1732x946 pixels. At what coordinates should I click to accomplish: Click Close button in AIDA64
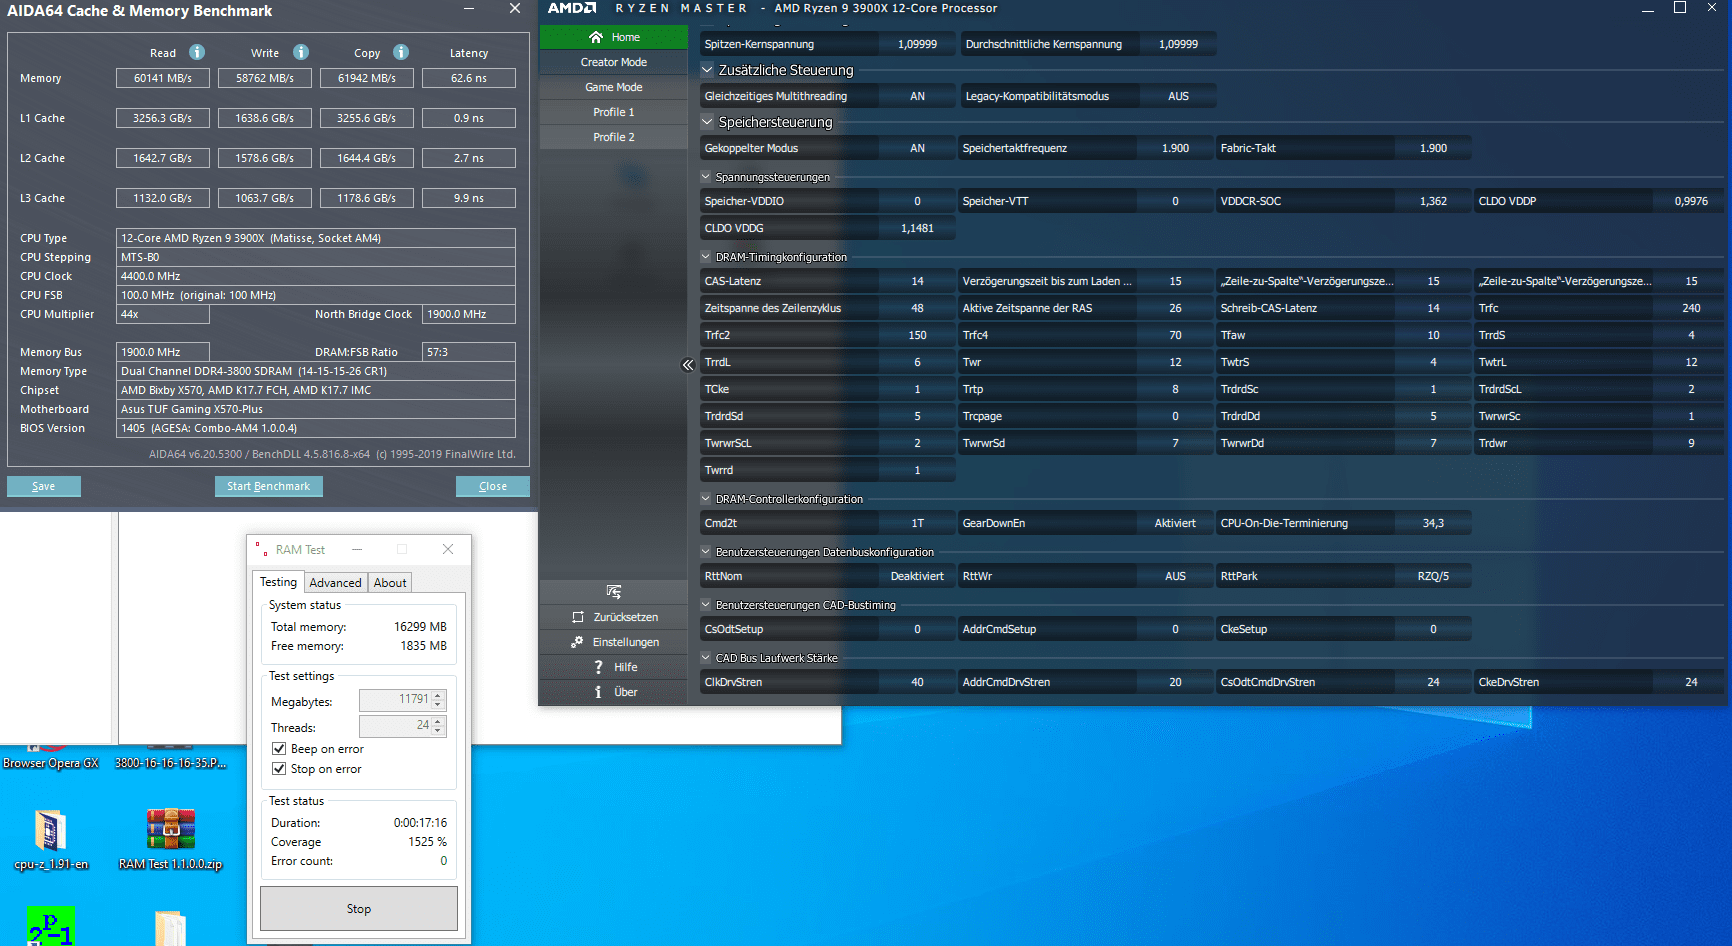tap(493, 486)
